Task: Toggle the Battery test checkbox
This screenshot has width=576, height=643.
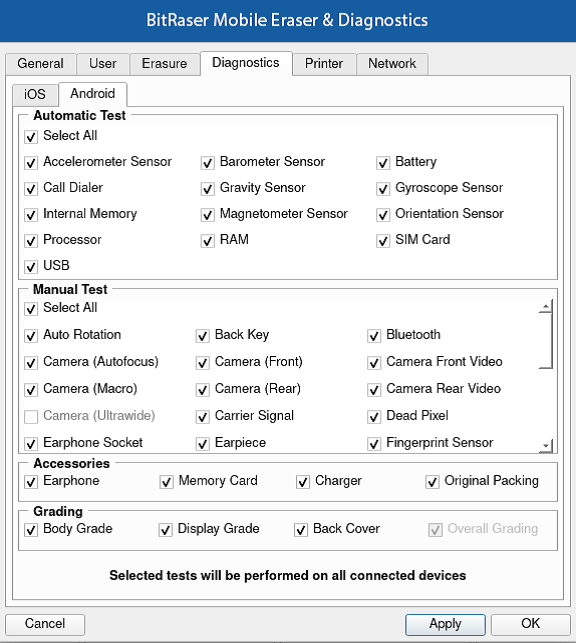Action: click(383, 163)
